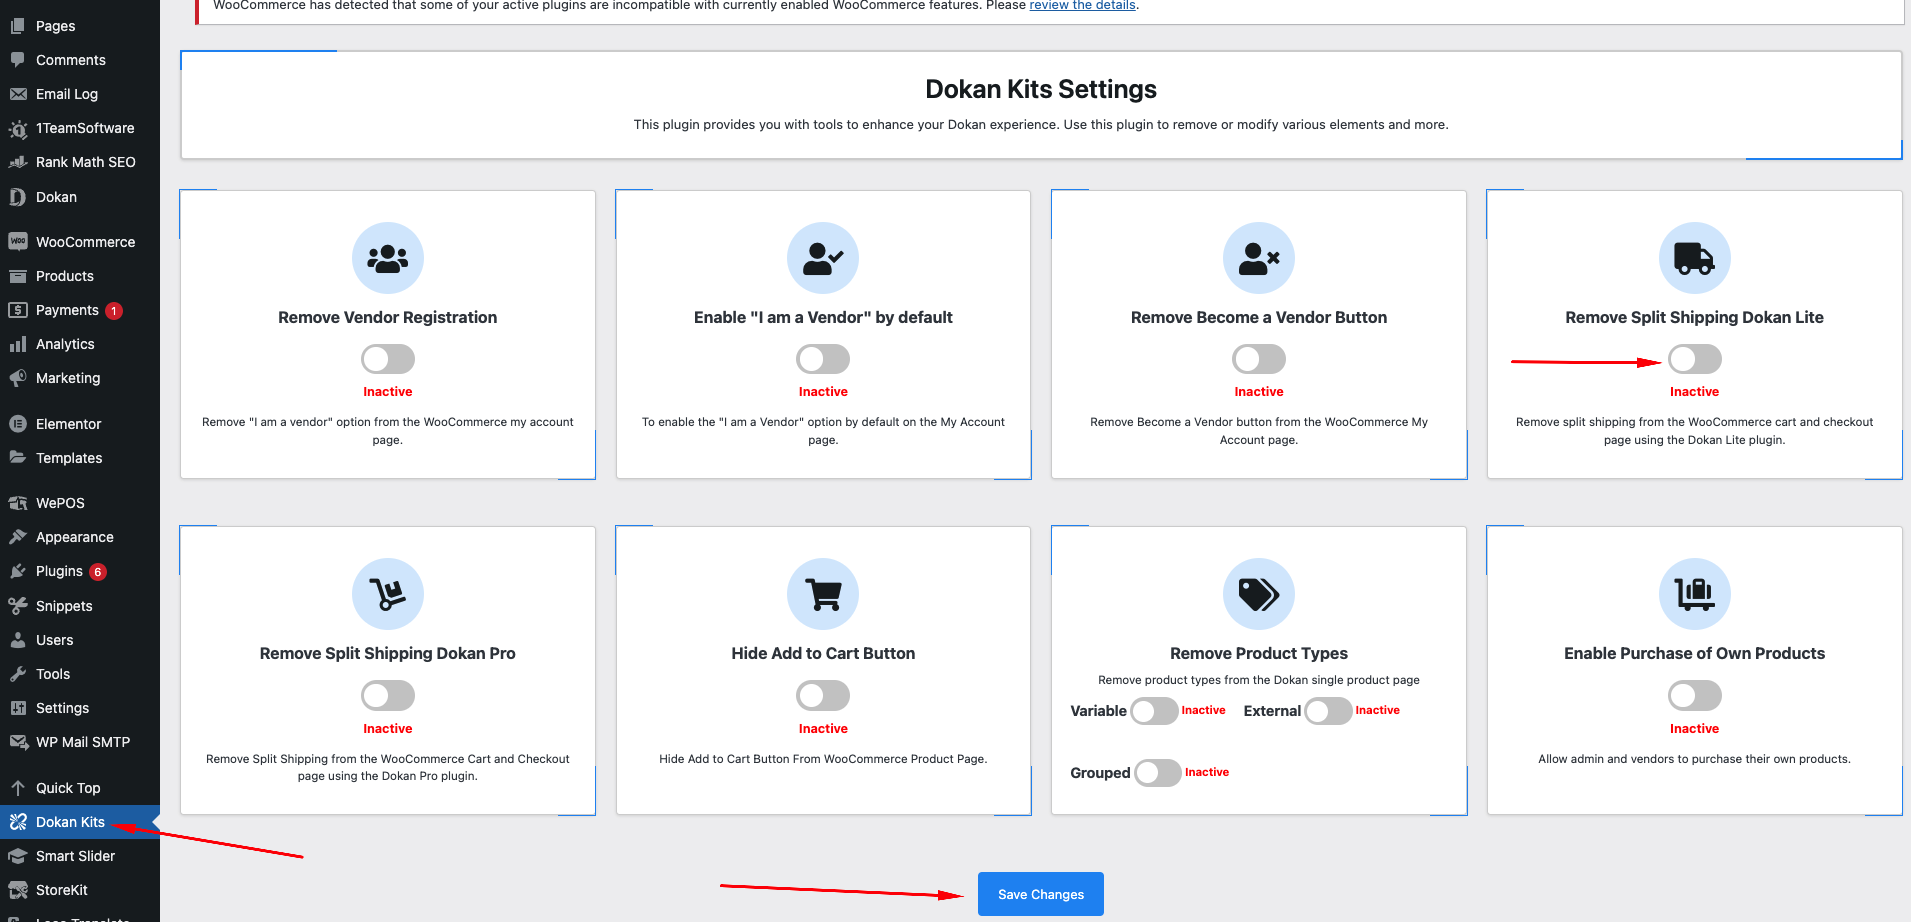Click the StoreKit sidebar icon
This screenshot has width=1911, height=922.
(x=18, y=890)
